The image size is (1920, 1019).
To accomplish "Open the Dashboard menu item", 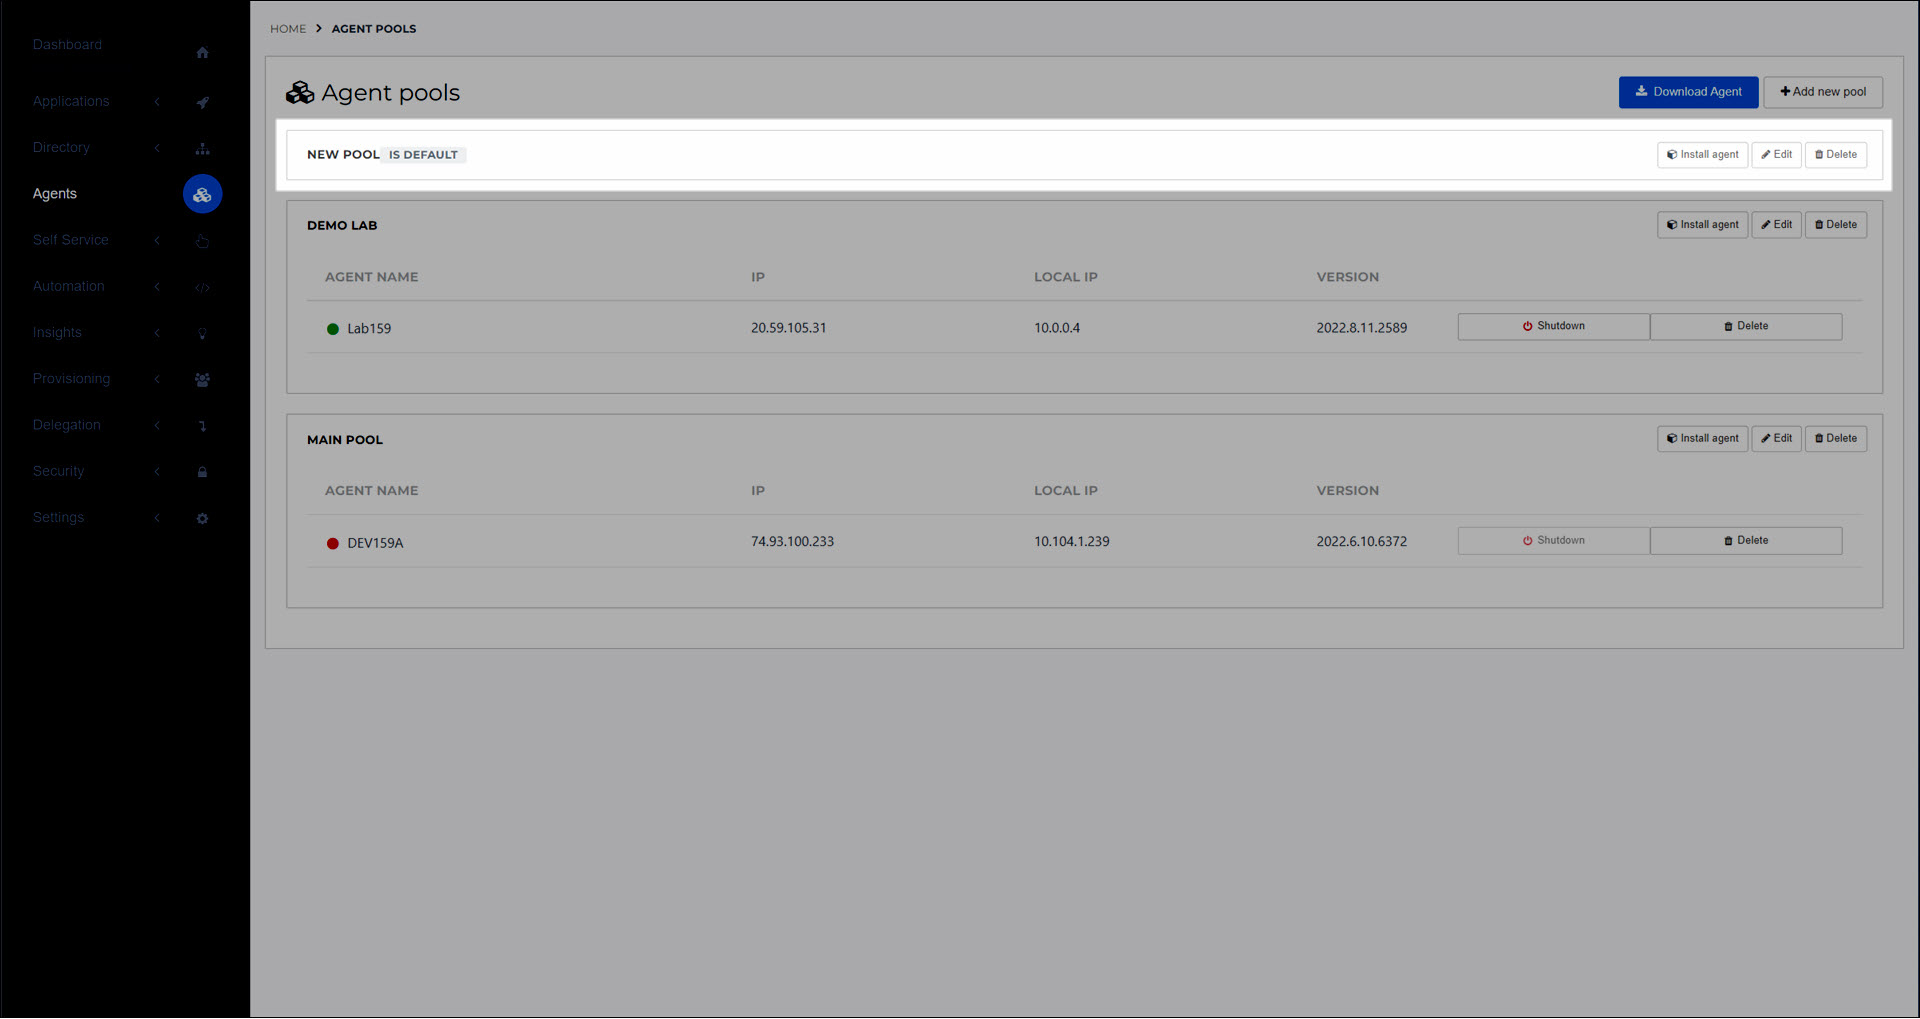I will point(67,45).
